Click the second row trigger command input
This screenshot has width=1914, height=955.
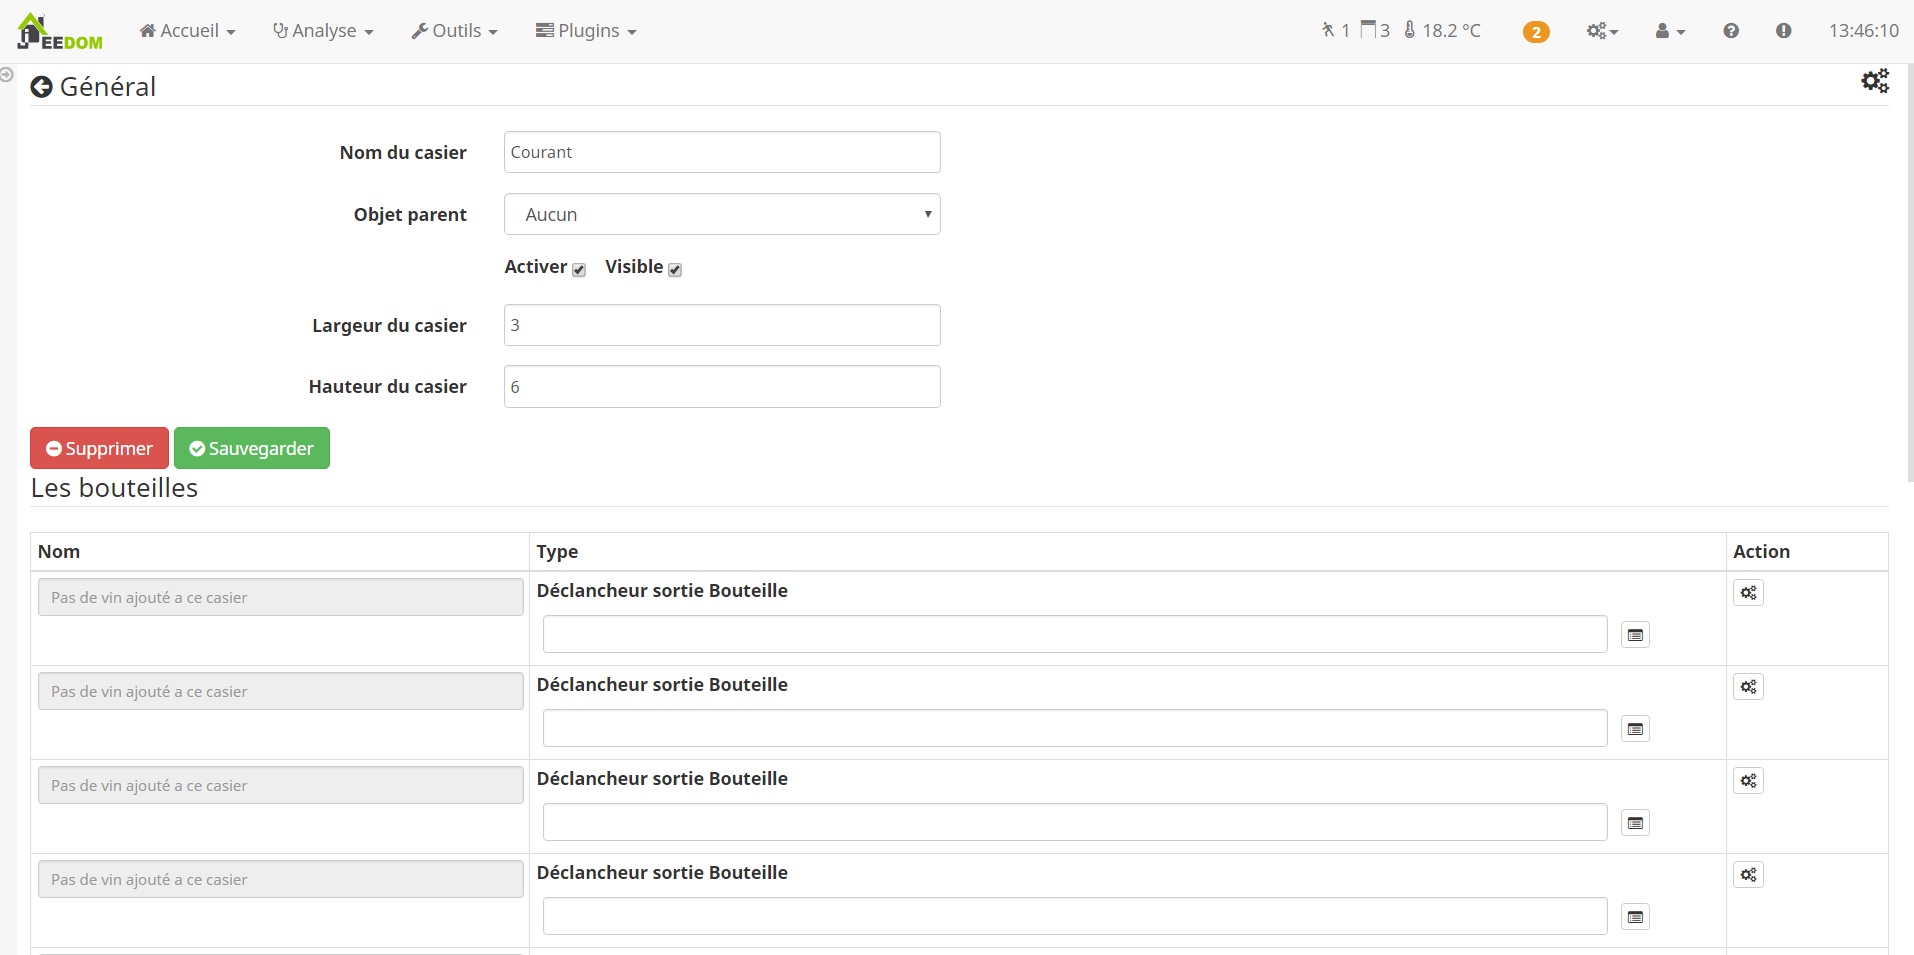point(1075,728)
